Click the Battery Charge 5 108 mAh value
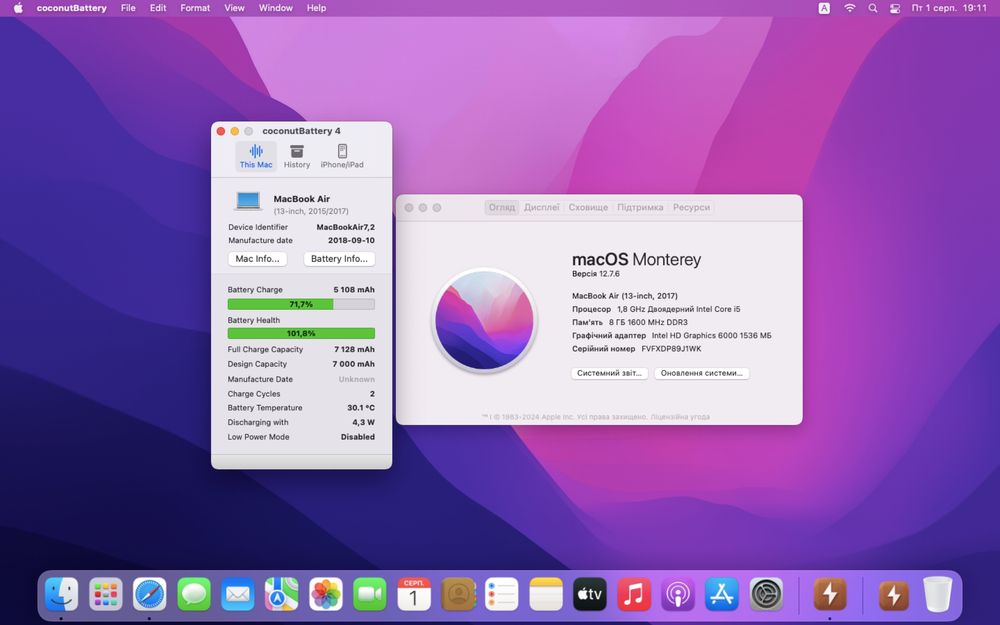The image size is (1000, 625). tap(354, 290)
